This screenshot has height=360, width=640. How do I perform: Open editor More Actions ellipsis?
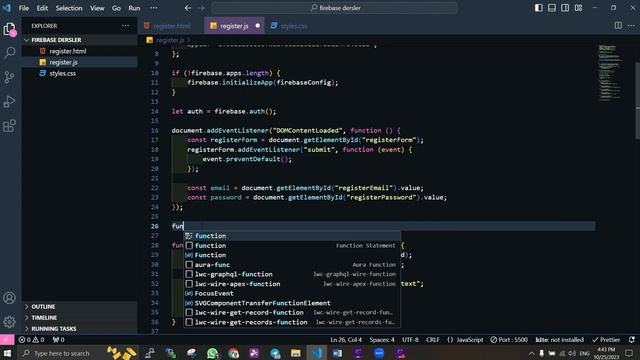631,26
